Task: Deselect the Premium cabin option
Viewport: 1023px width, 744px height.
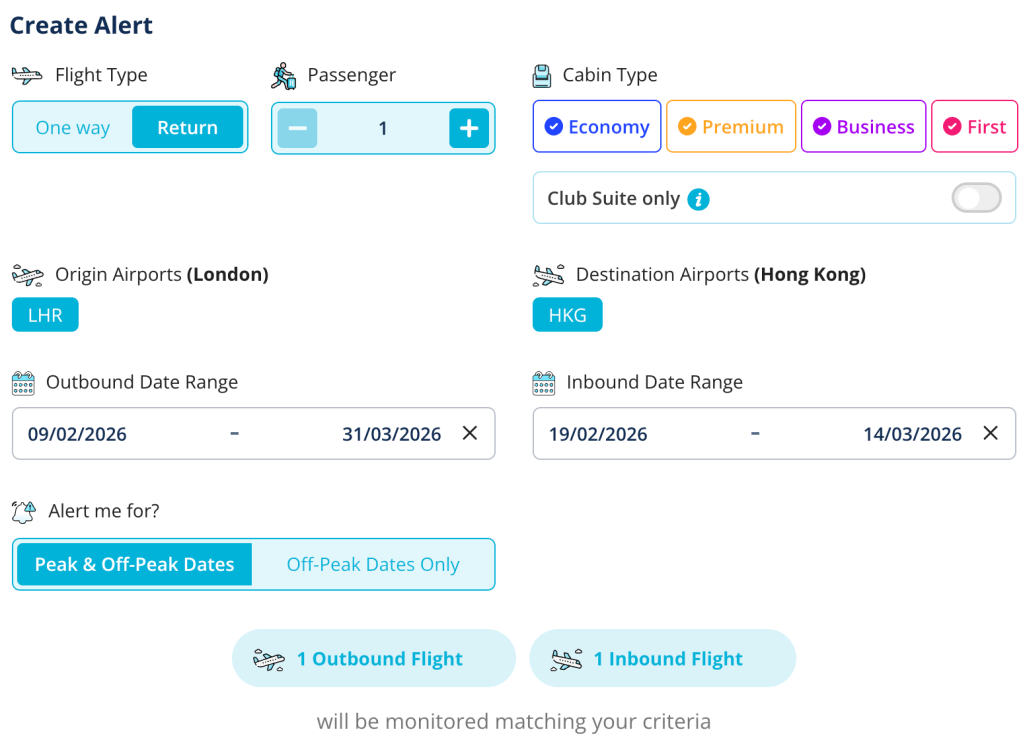Action: (x=731, y=127)
